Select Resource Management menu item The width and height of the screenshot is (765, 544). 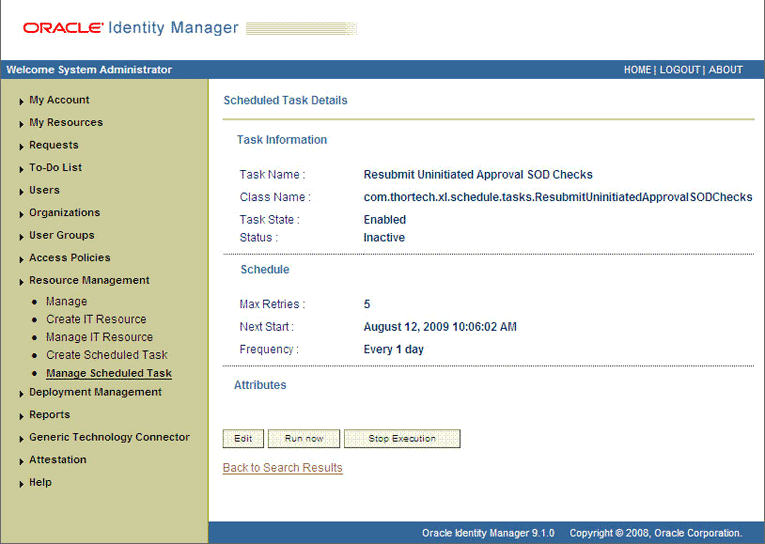[x=89, y=280]
